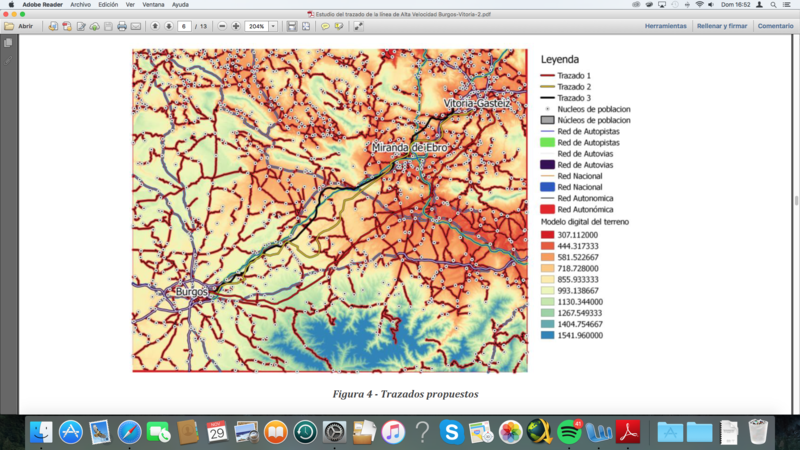Open the Trash in the Dock

[x=758, y=432]
